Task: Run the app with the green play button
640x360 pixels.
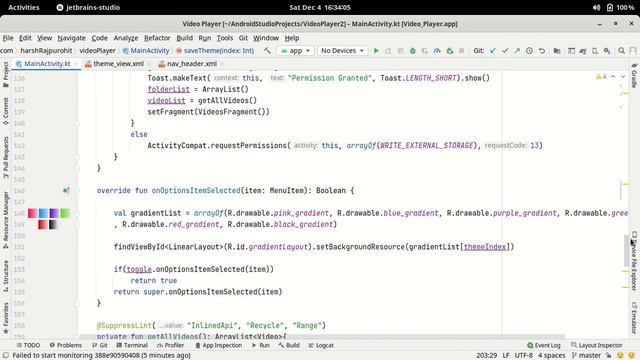Action: click(376, 51)
